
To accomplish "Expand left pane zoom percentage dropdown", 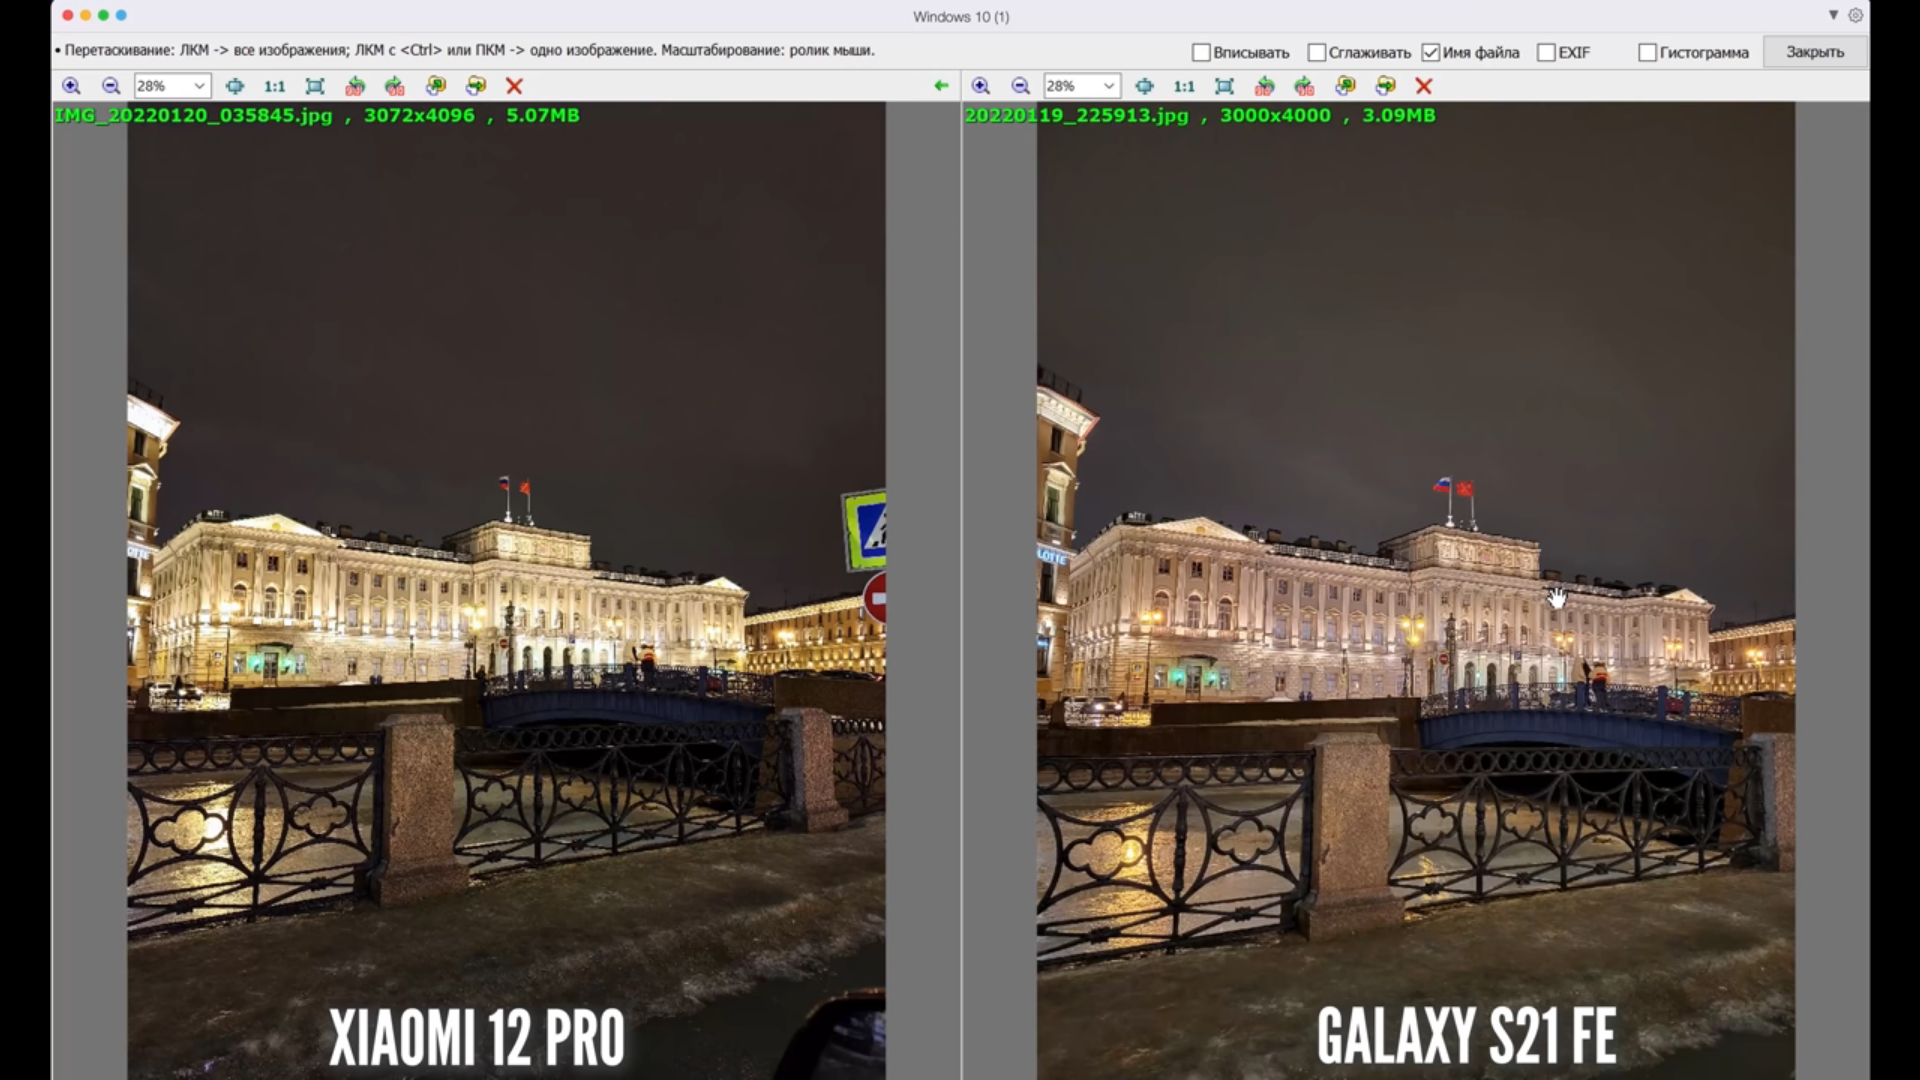I will (x=199, y=86).
